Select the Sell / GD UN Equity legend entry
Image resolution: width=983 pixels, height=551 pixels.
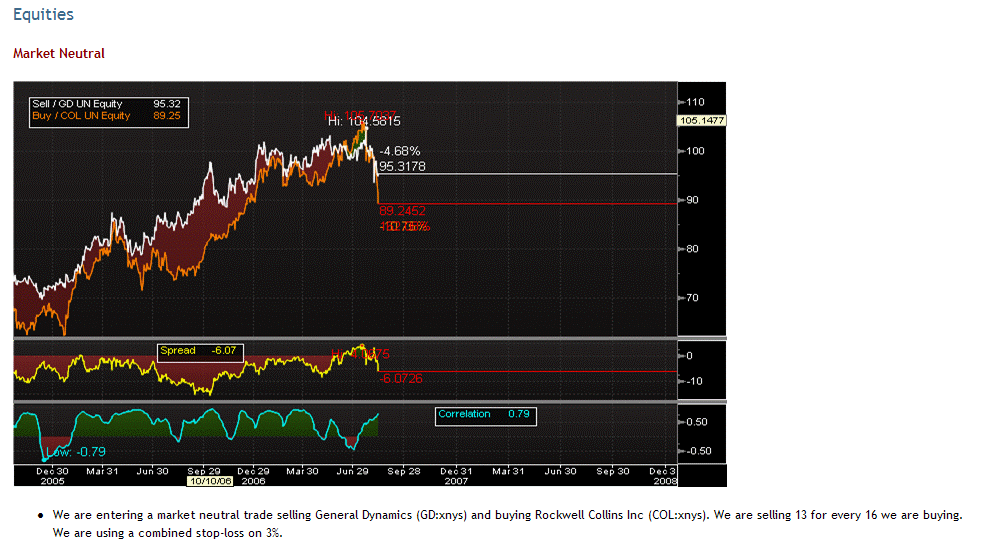click(x=107, y=104)
